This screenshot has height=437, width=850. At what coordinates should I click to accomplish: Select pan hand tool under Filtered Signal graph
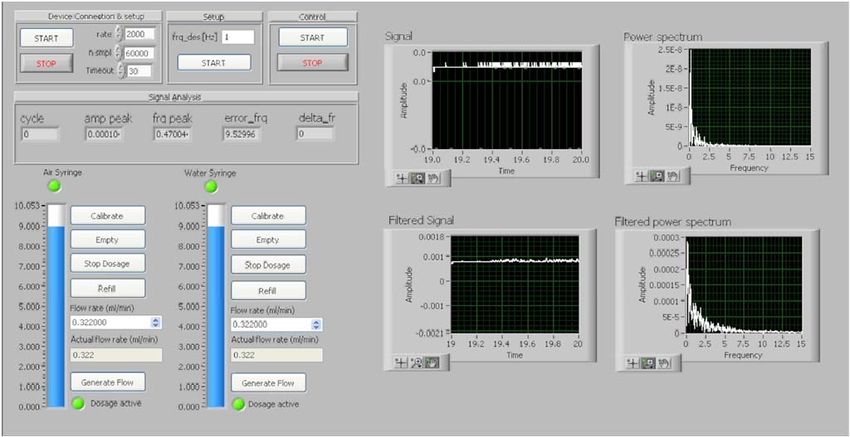432,362
